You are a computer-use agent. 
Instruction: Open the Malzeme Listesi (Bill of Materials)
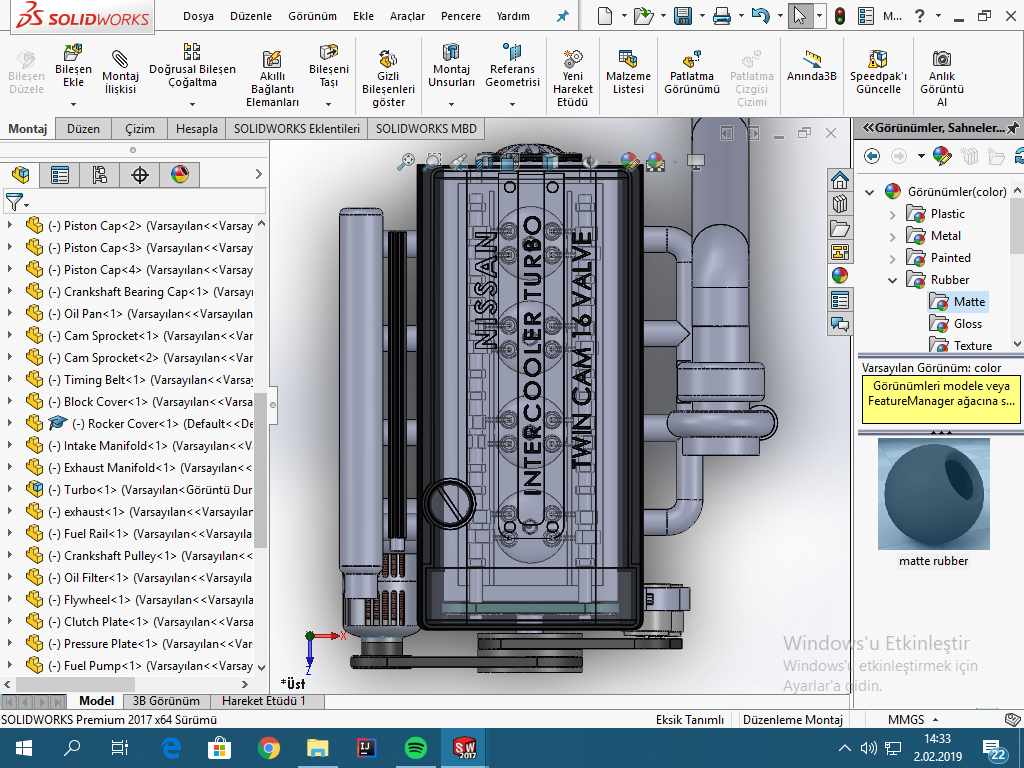click(628, 59)
